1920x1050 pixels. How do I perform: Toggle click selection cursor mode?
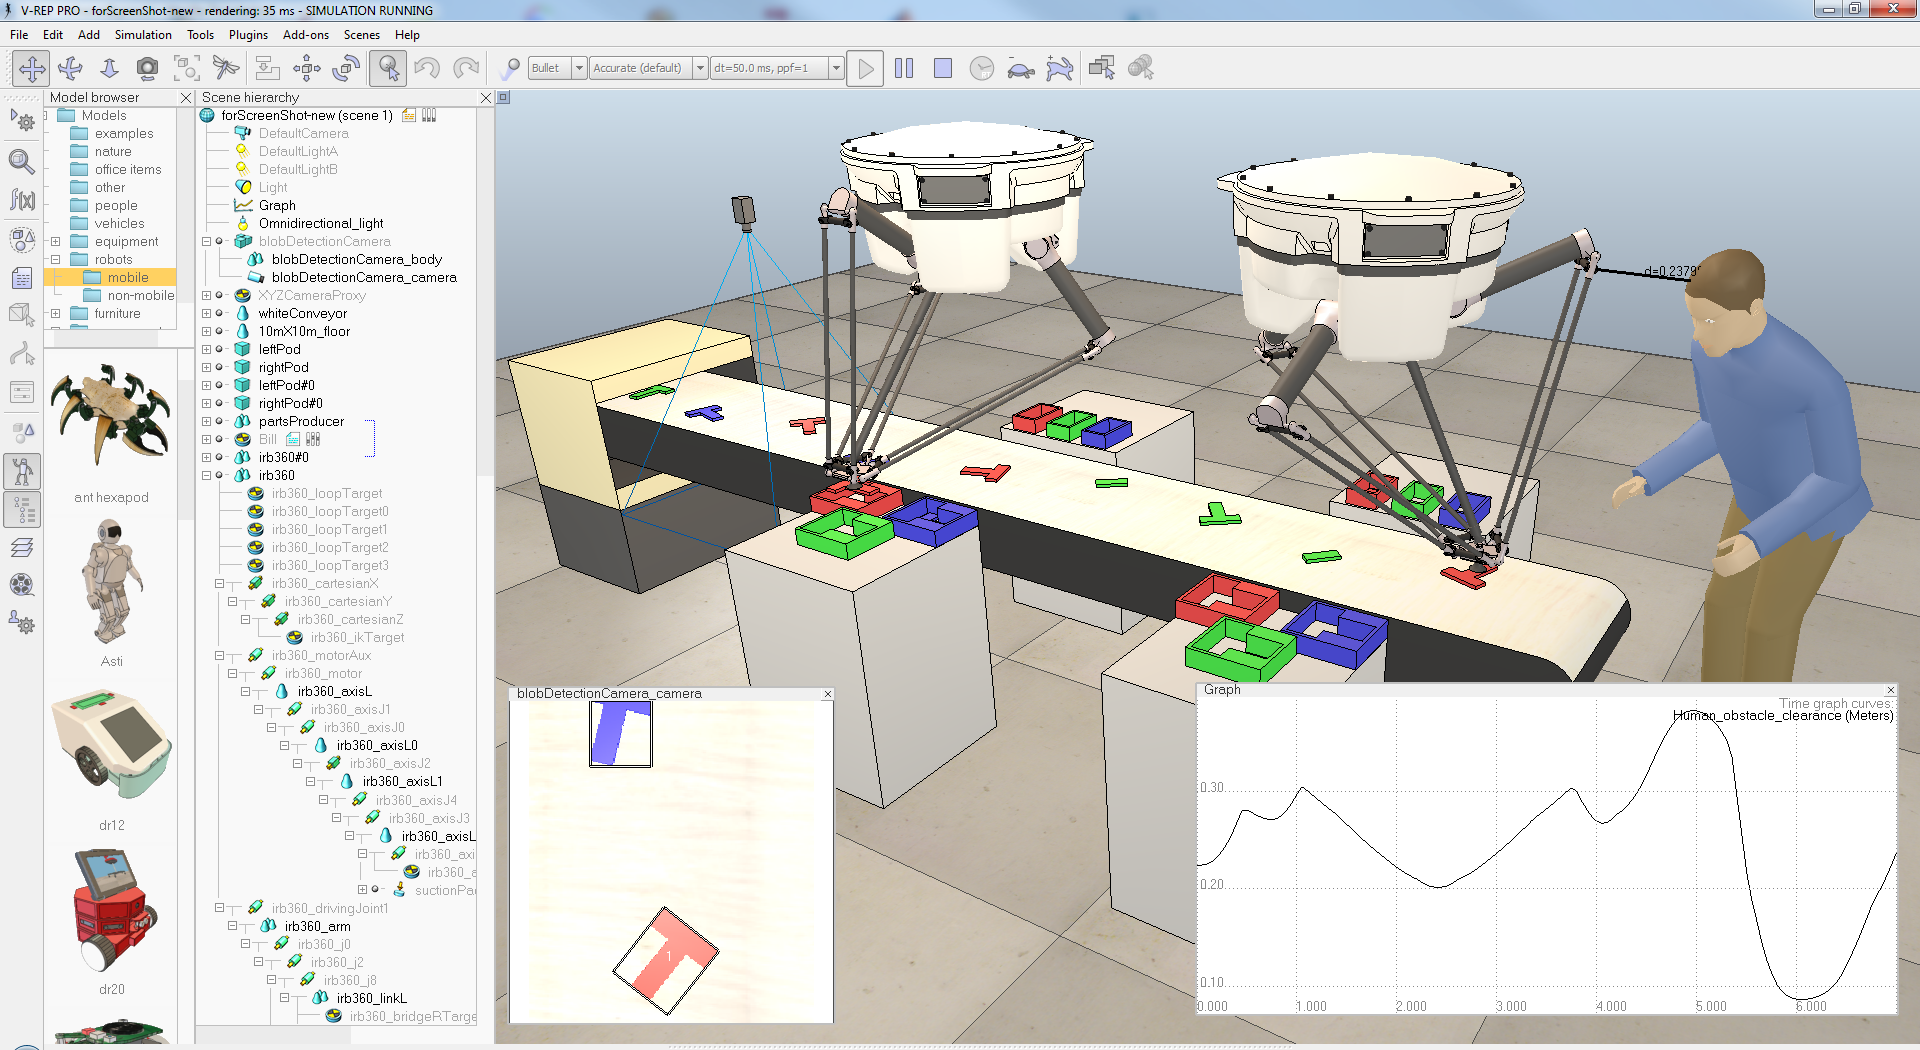(388, 68)
